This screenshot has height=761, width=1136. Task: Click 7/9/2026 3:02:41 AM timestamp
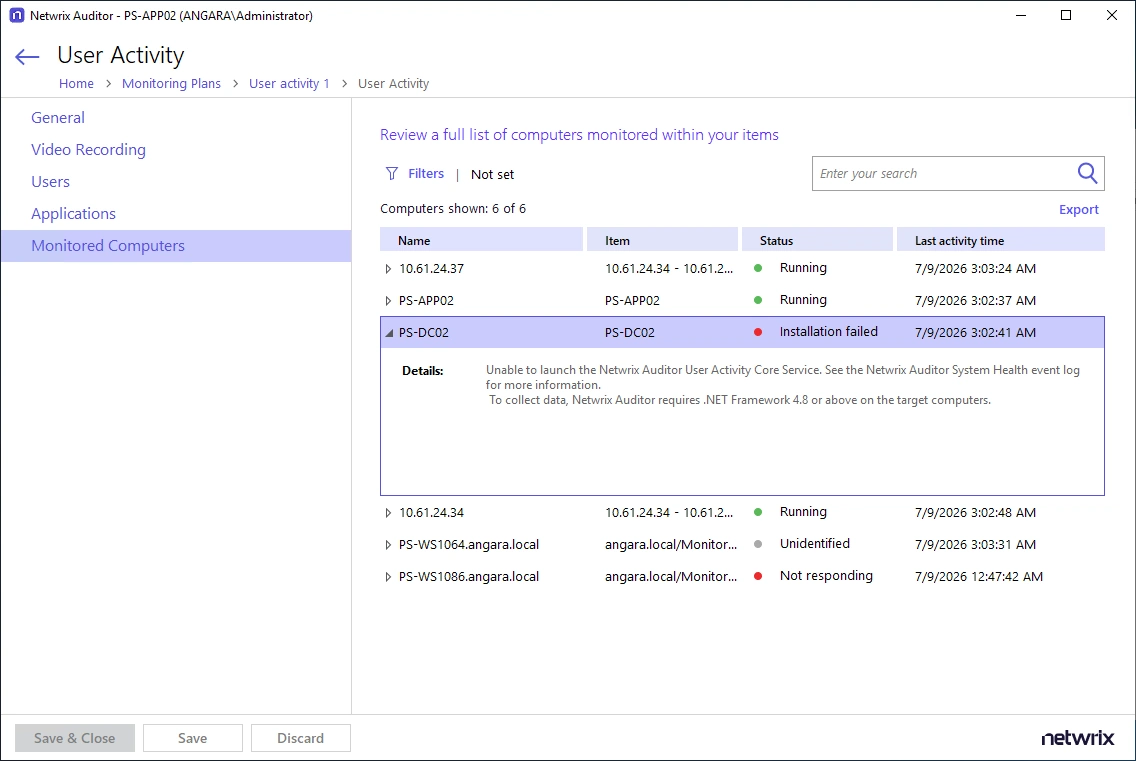click(x=975, y=332)
